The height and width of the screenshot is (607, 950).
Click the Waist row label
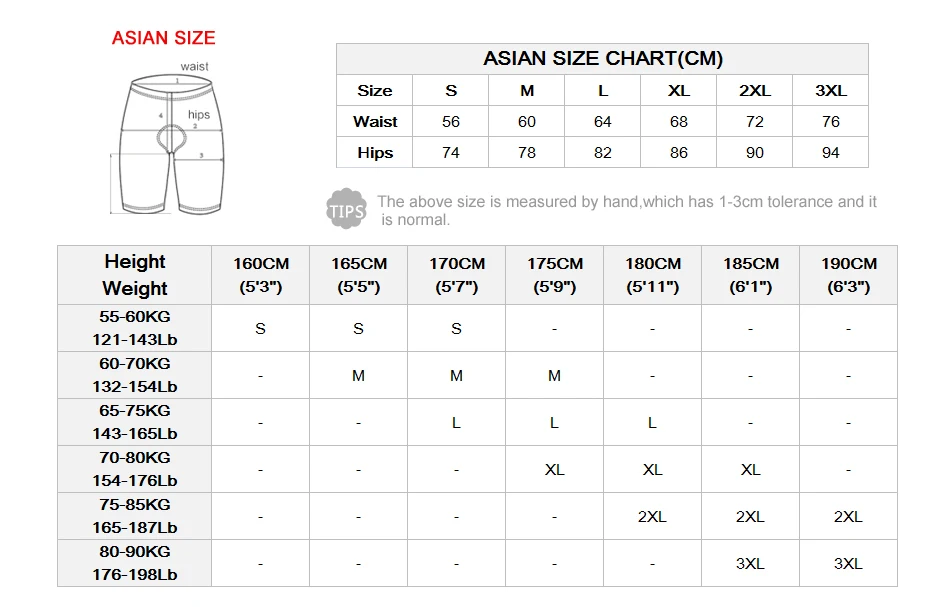click(x=374, y=122)
